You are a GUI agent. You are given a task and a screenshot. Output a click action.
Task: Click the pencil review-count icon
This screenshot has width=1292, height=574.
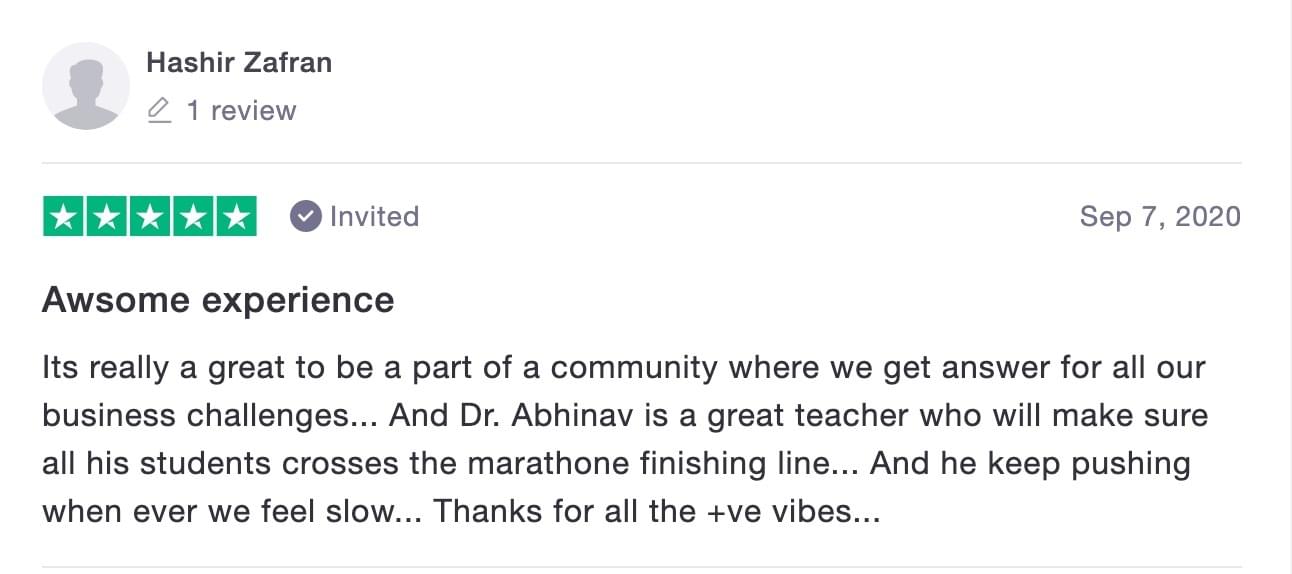(159, 110)
